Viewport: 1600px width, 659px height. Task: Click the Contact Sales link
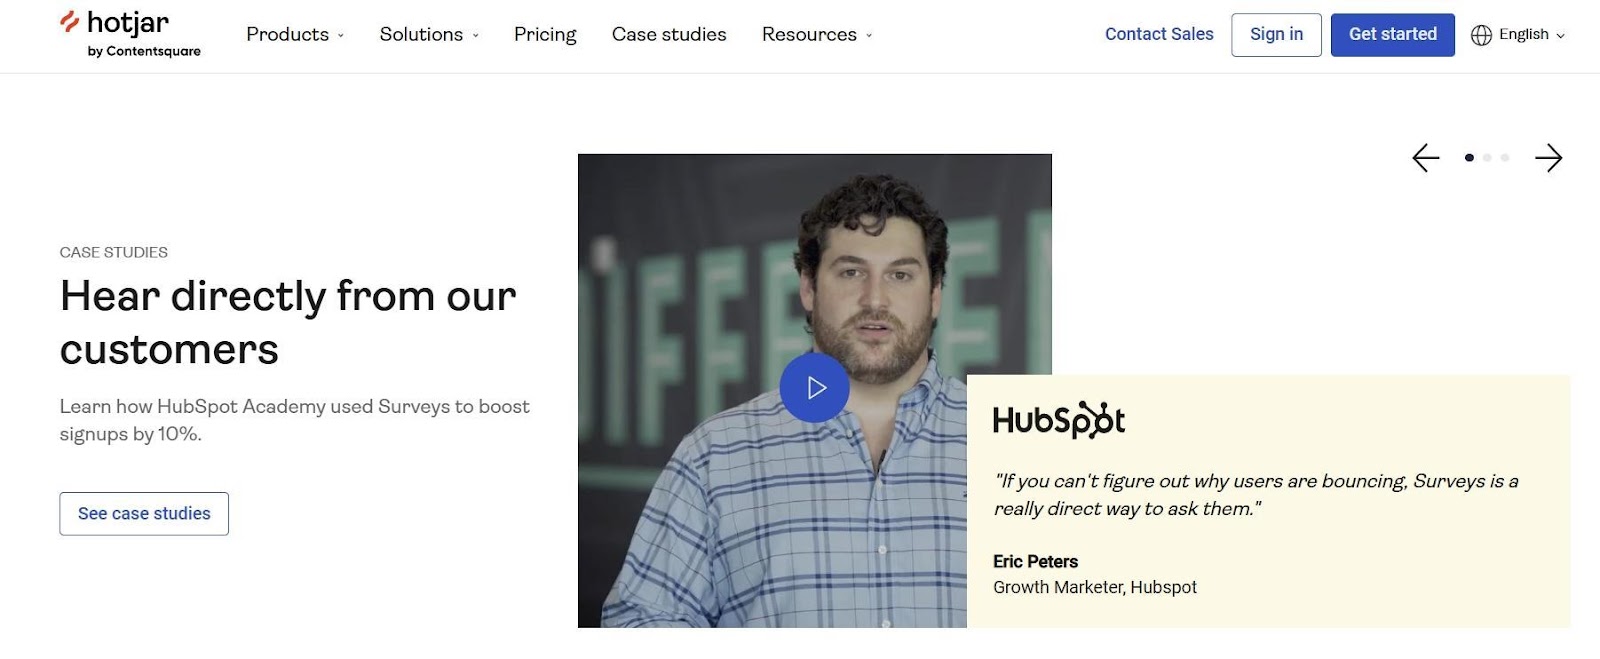(1159, 34)
